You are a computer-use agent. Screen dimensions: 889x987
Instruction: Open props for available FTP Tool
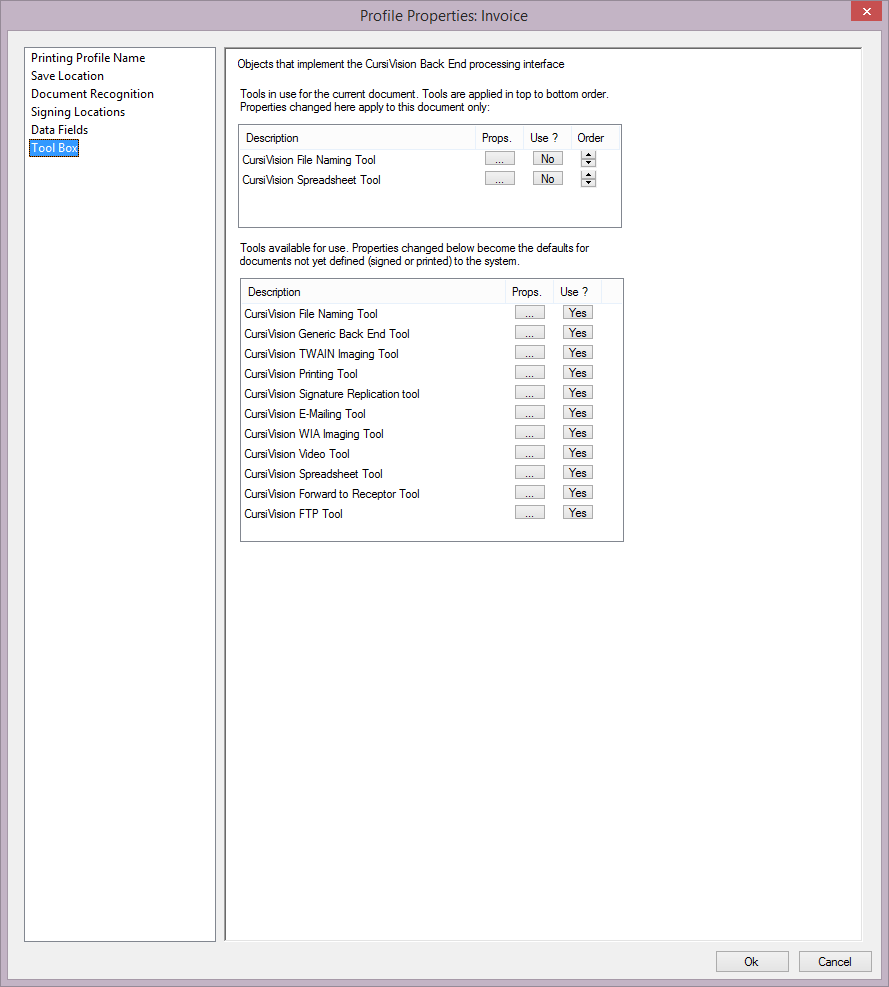pos(529,513)
